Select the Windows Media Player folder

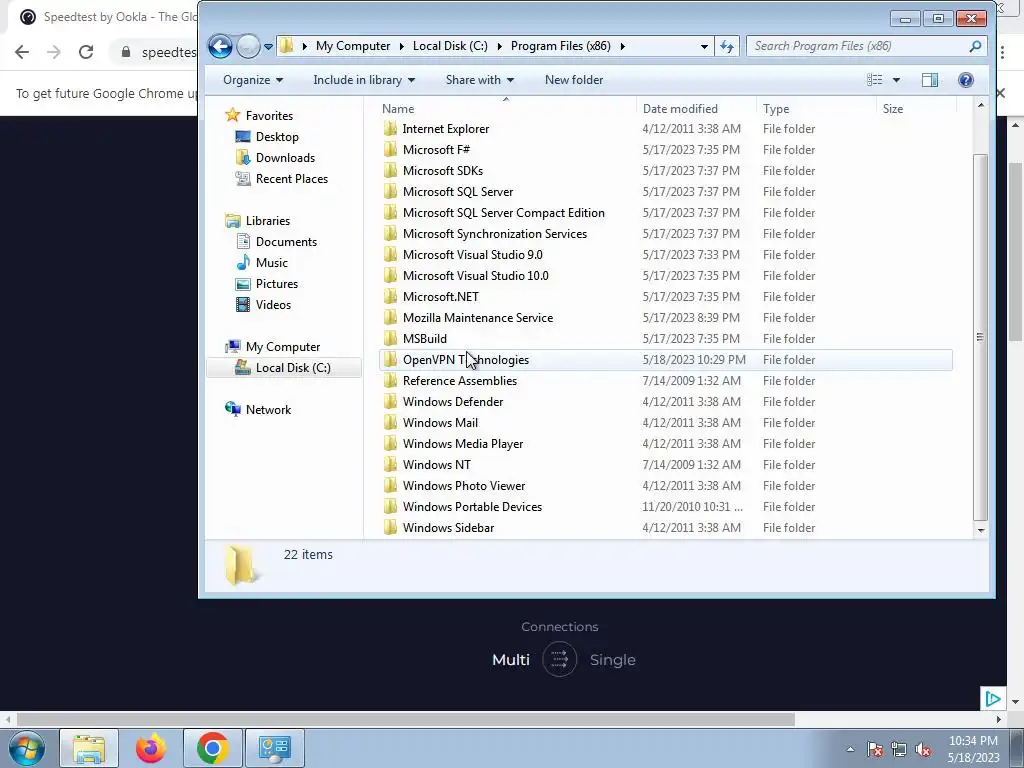[462, 443]
